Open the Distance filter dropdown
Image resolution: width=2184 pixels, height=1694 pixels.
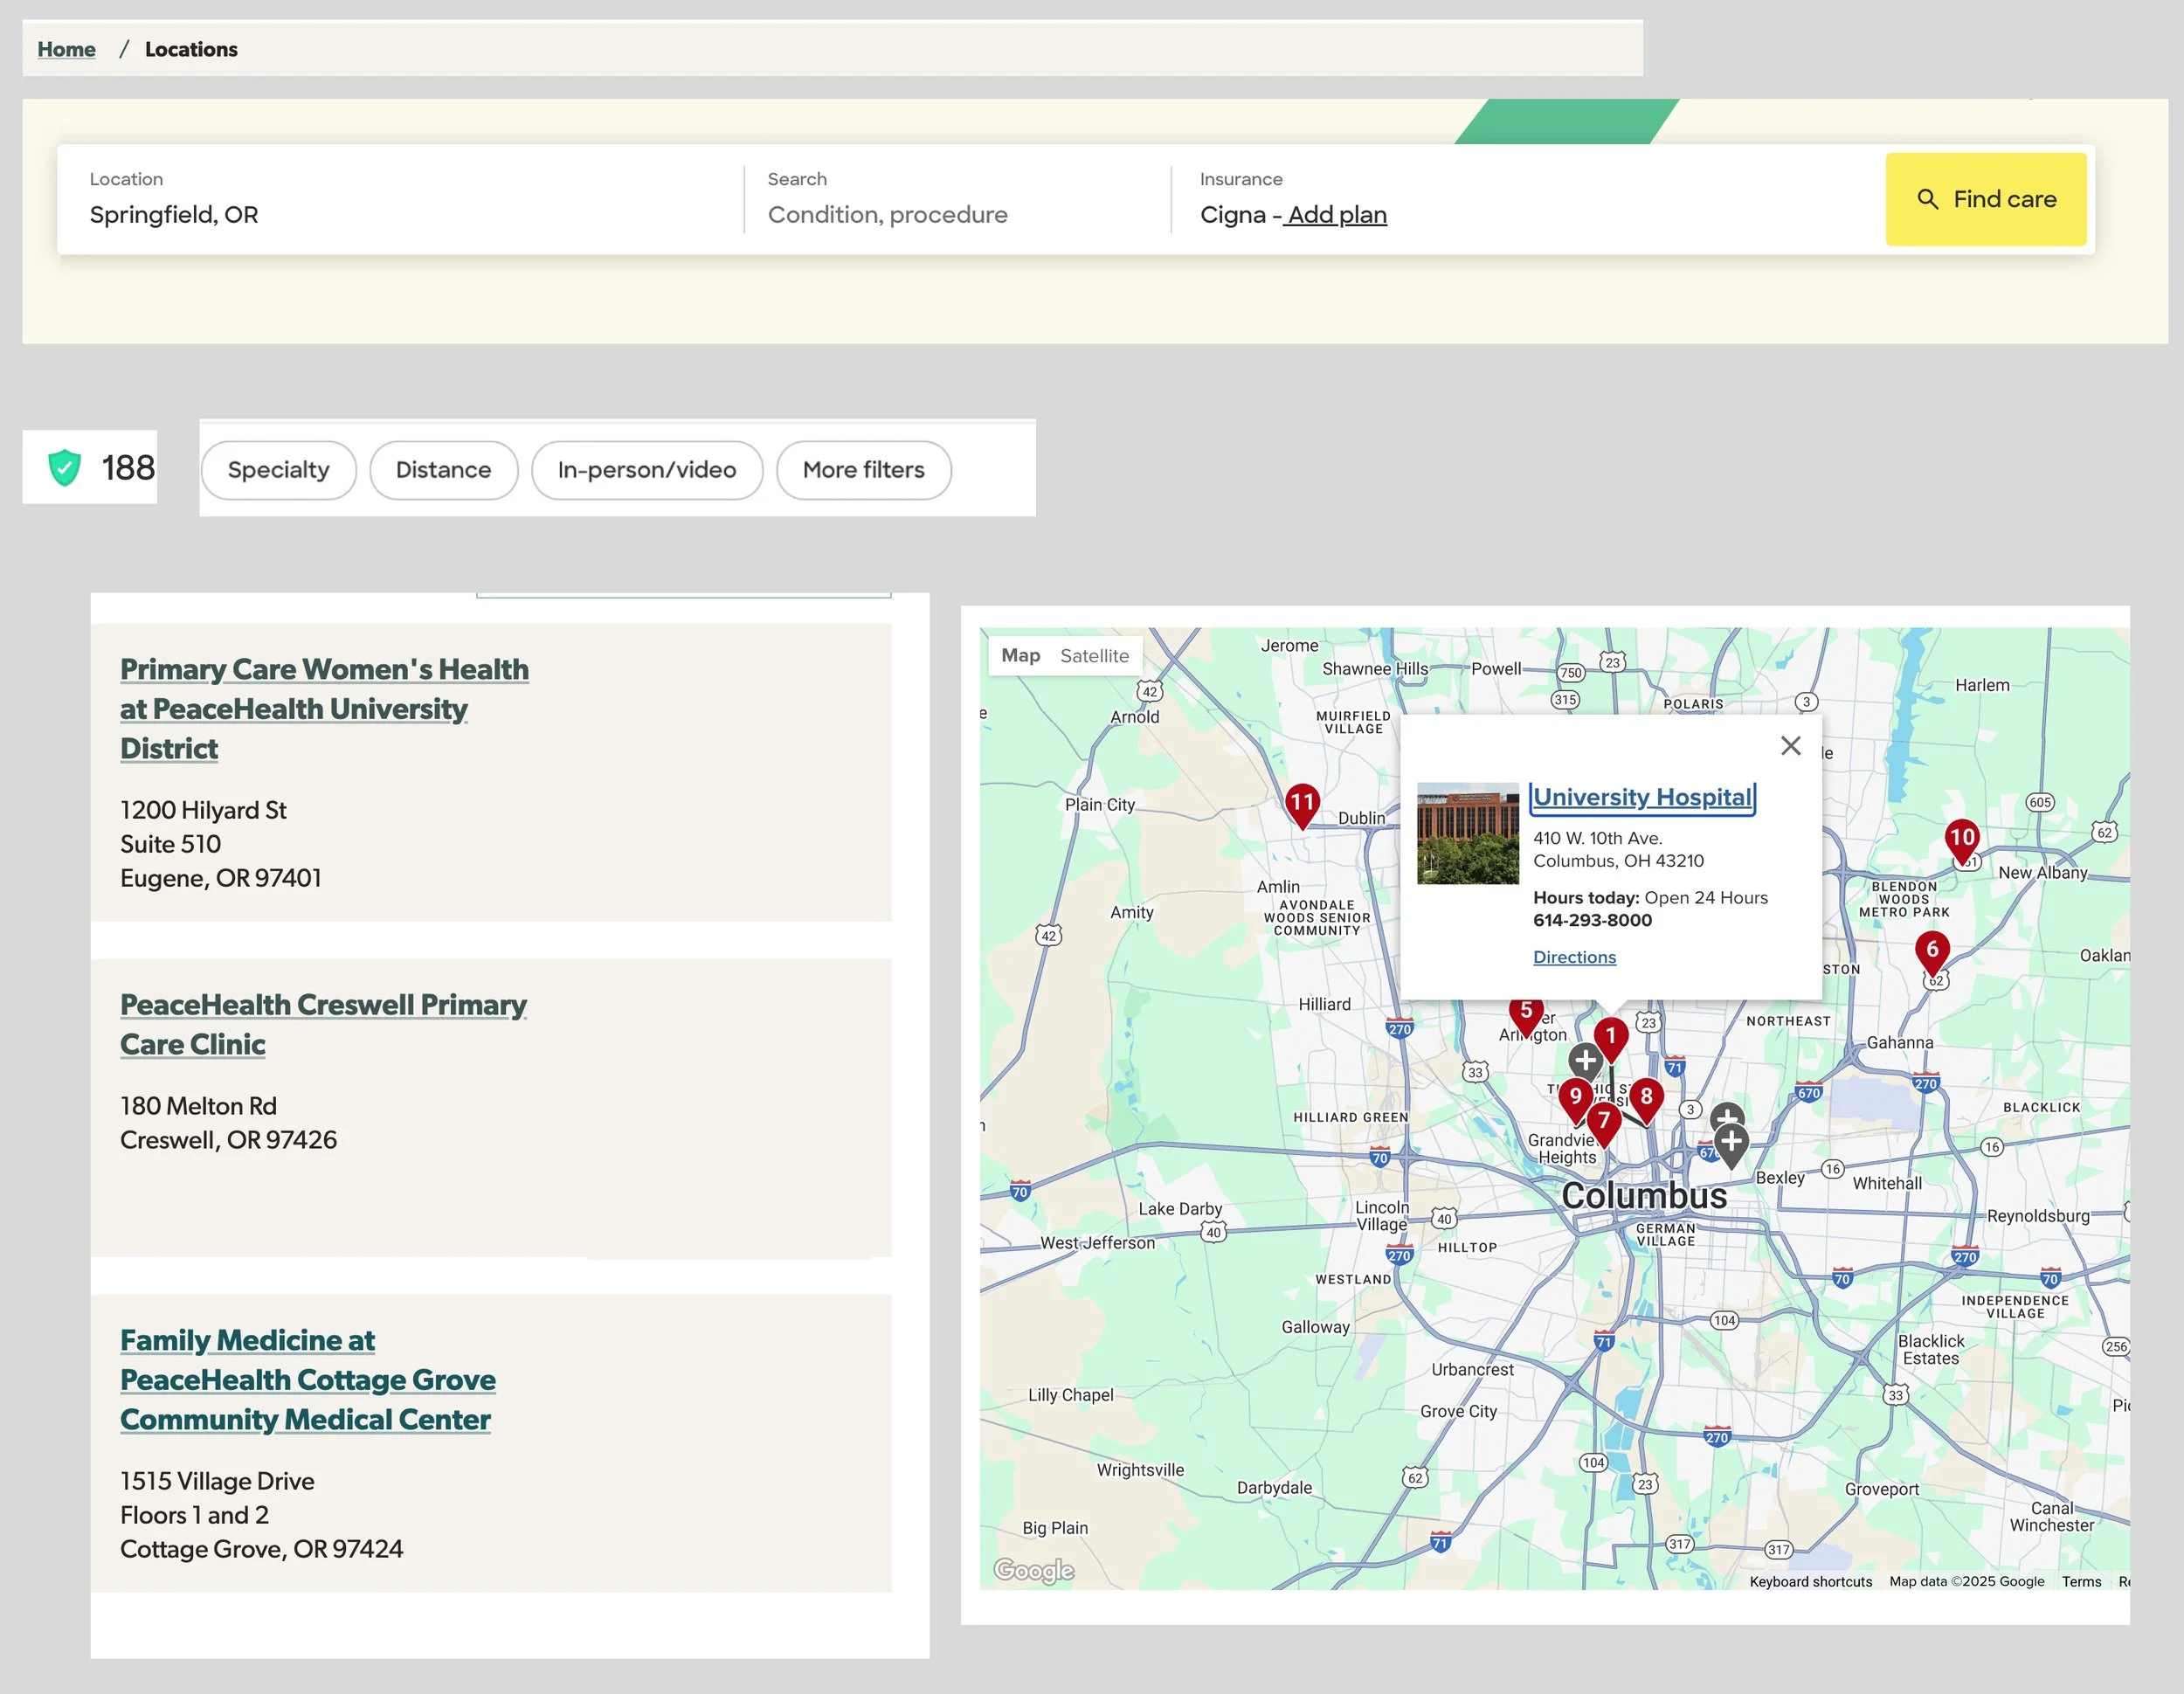[443, 470]
